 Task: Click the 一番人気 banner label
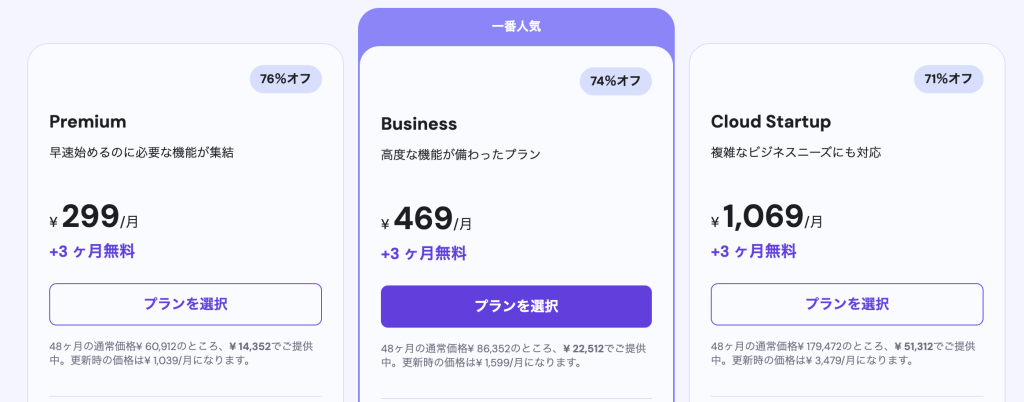[x=516, y=27]
